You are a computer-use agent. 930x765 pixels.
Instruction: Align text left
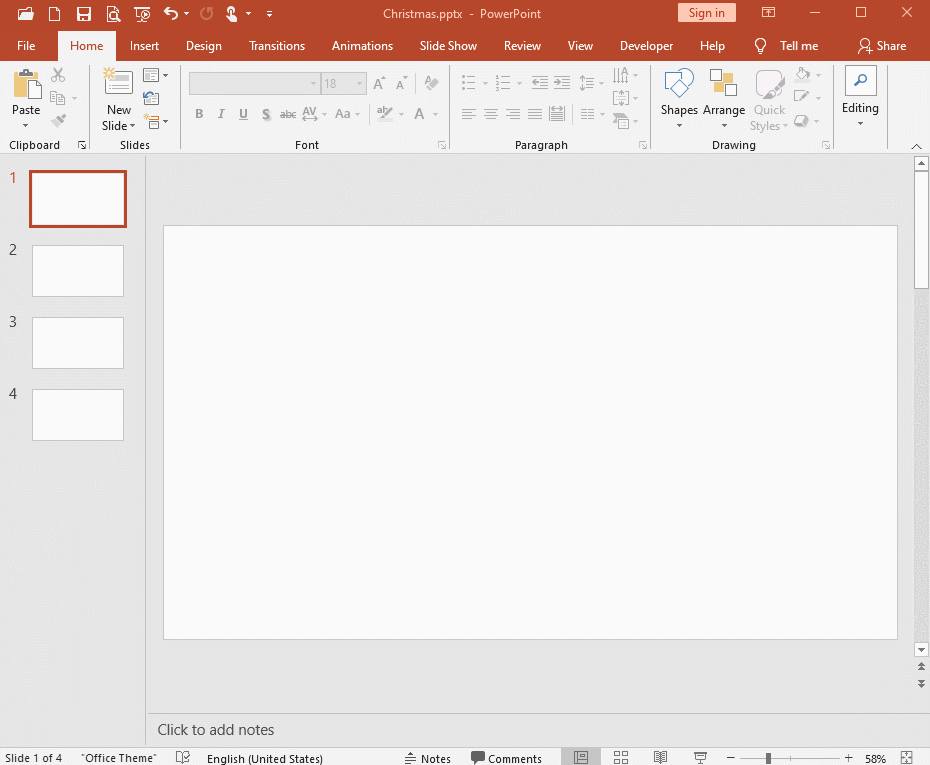point(469,114)
